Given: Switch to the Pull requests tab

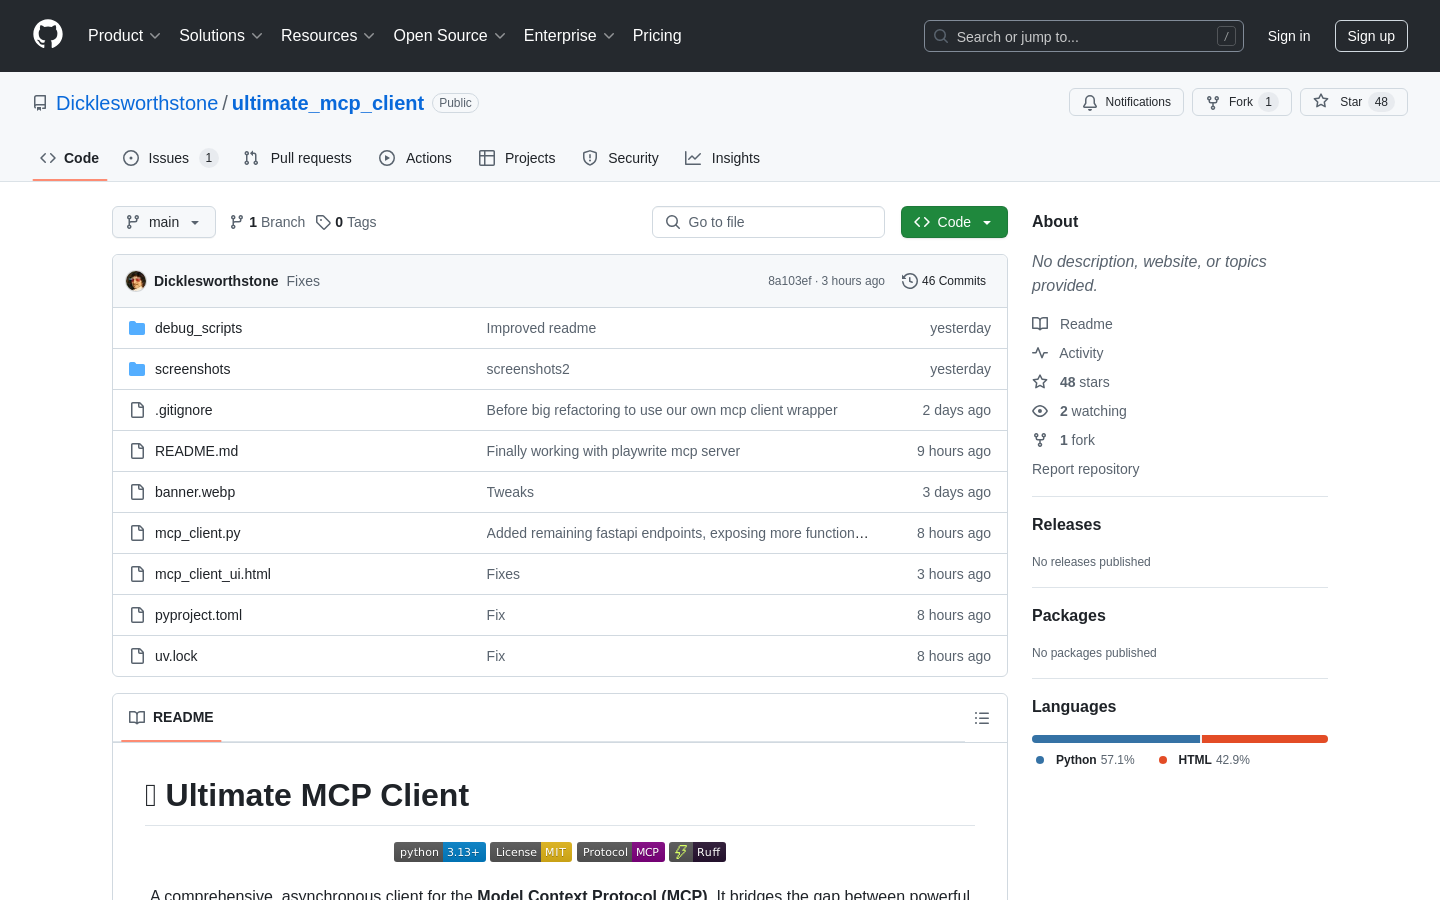Looking at the screenshot, I should pos(298,158).
